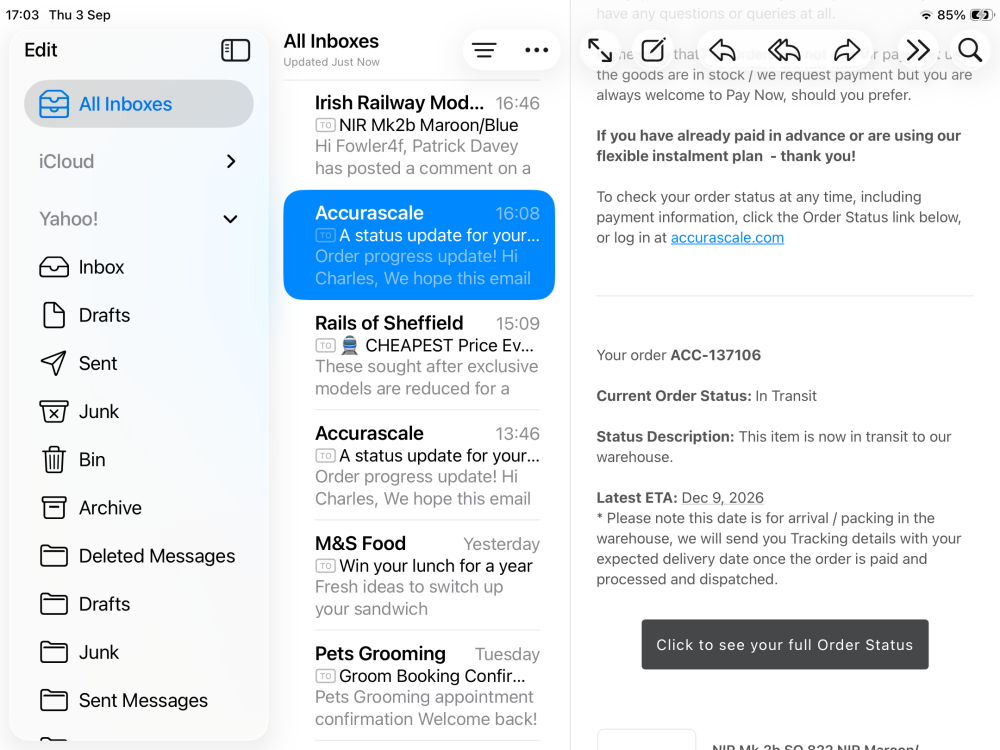Open the Accurascale 13:46 email
Screen dimensions: 1000x750
click(x=419, y=466)
